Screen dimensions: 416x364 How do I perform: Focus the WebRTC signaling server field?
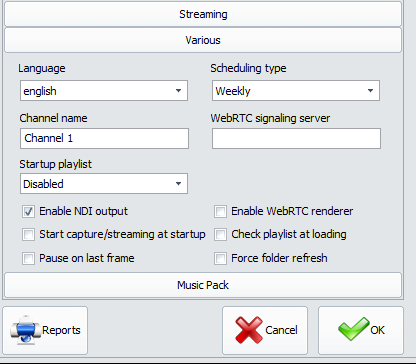coord(296,138)
